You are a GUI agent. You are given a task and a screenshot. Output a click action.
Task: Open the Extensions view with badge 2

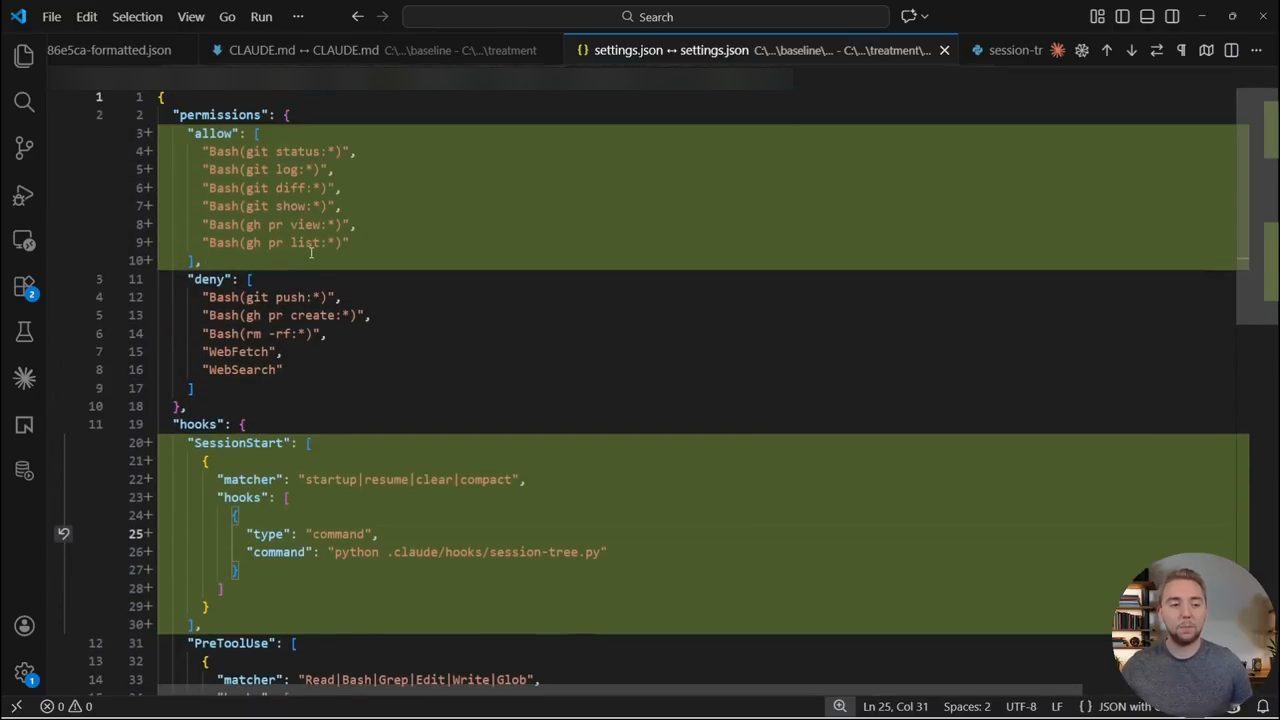coord(24,287)
